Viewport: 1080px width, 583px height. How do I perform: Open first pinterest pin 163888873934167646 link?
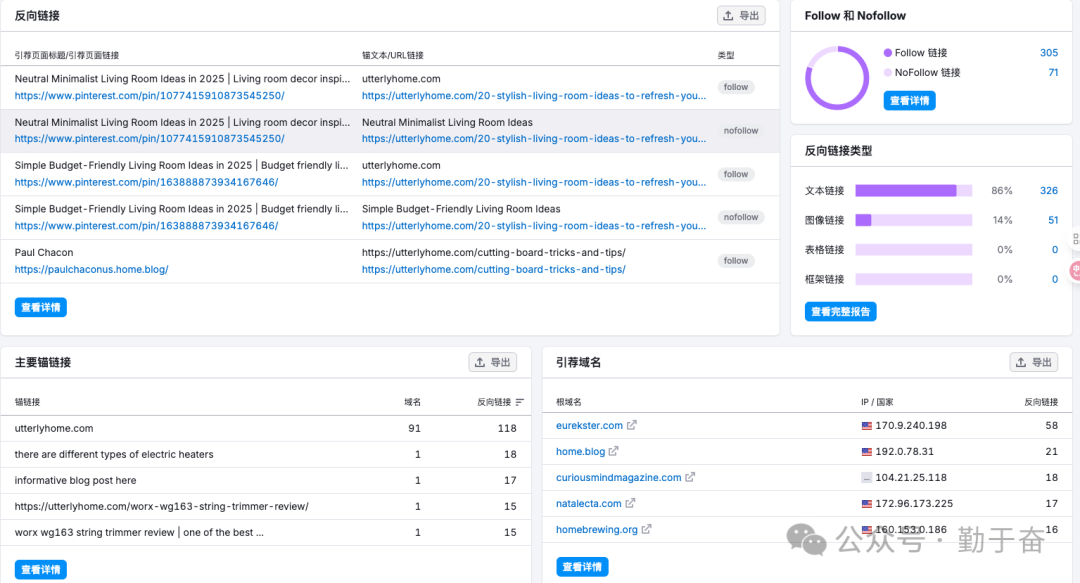(x=146, y=183)
